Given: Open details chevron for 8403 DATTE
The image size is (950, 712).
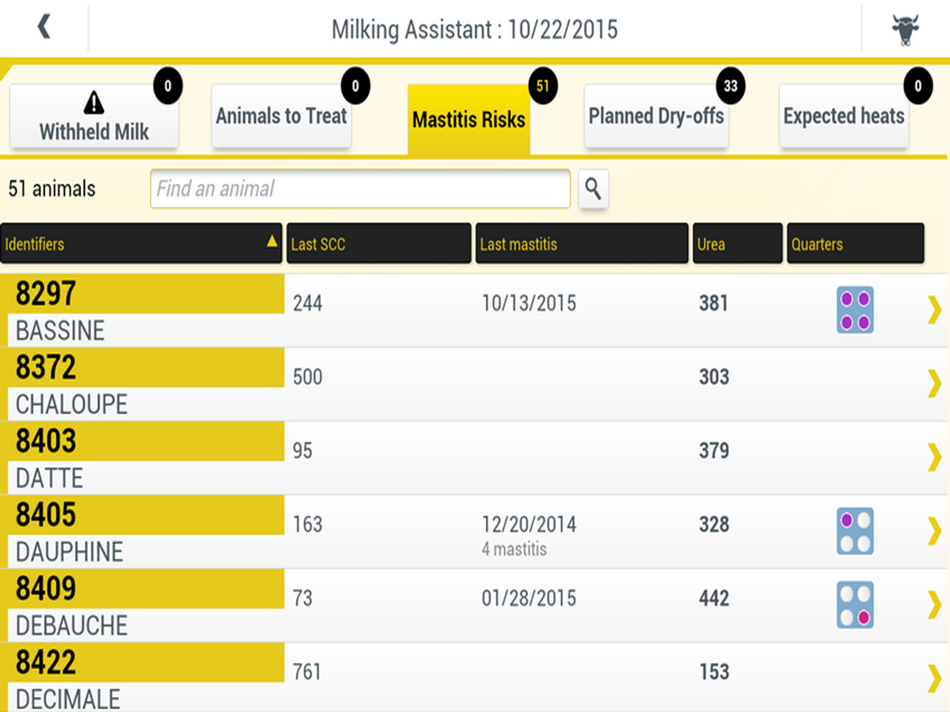Looking at the screenshot, I should click(934, 457).
